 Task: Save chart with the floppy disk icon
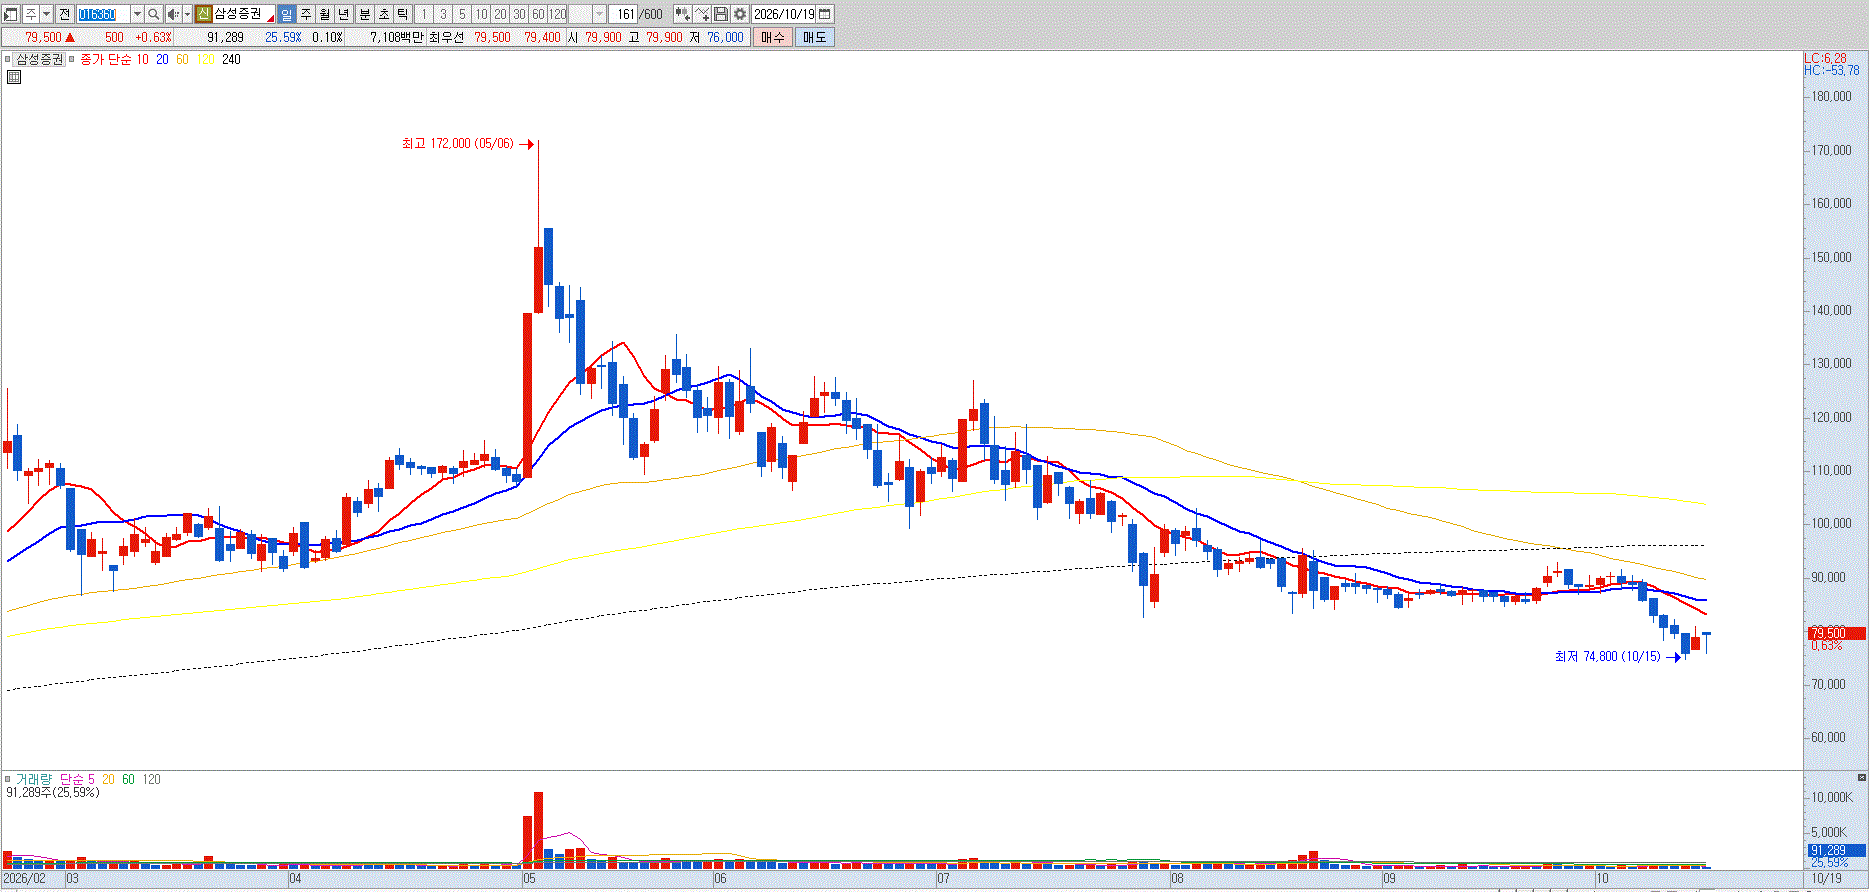click(x=721, y=14)
